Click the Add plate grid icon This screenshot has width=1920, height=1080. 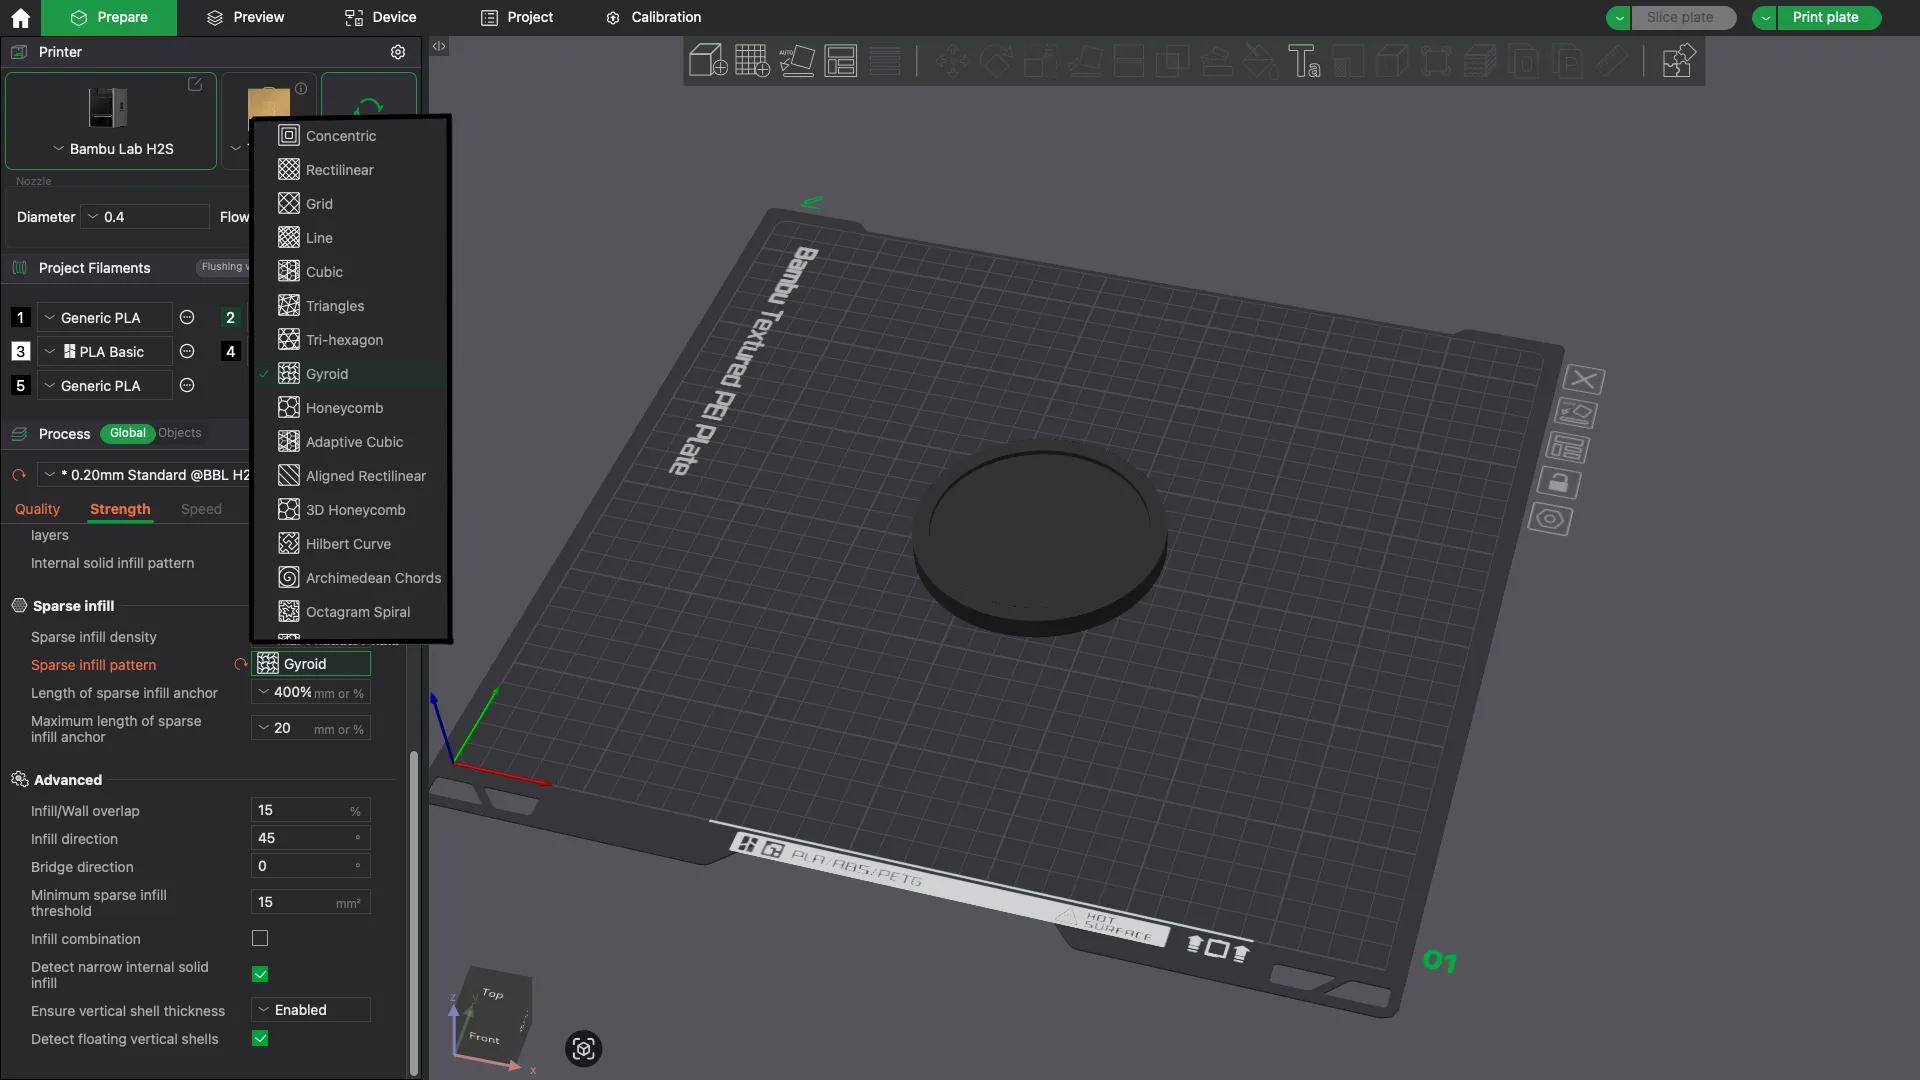coord(752,61)
